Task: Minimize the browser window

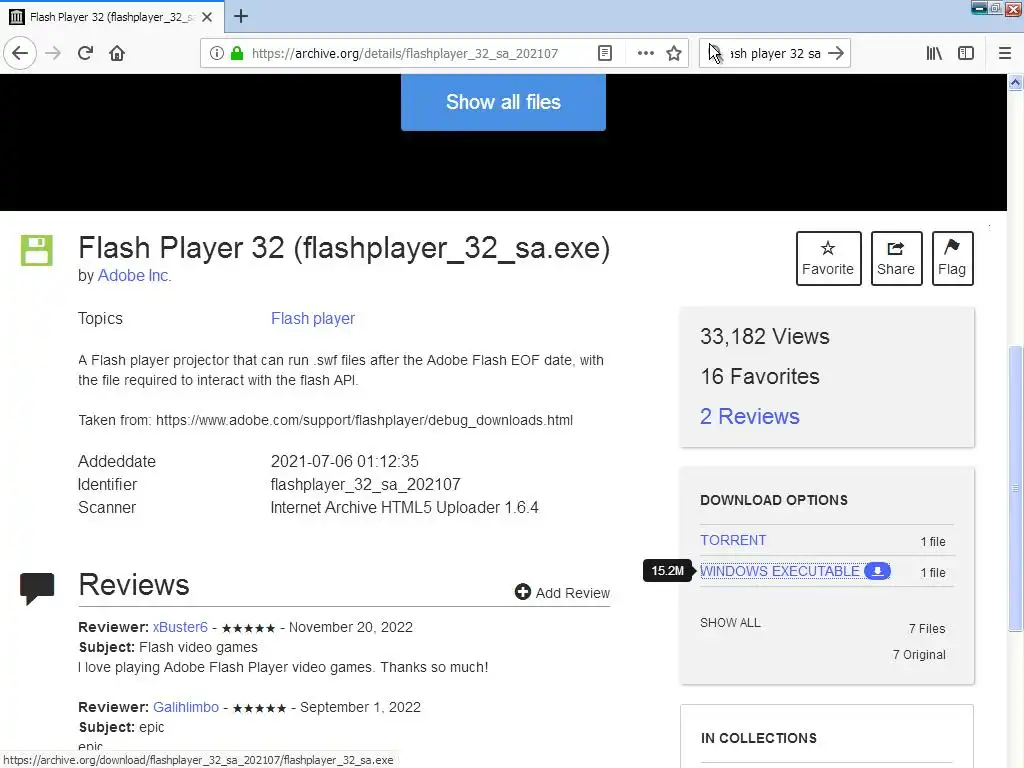Action: (x=979, y=8)
